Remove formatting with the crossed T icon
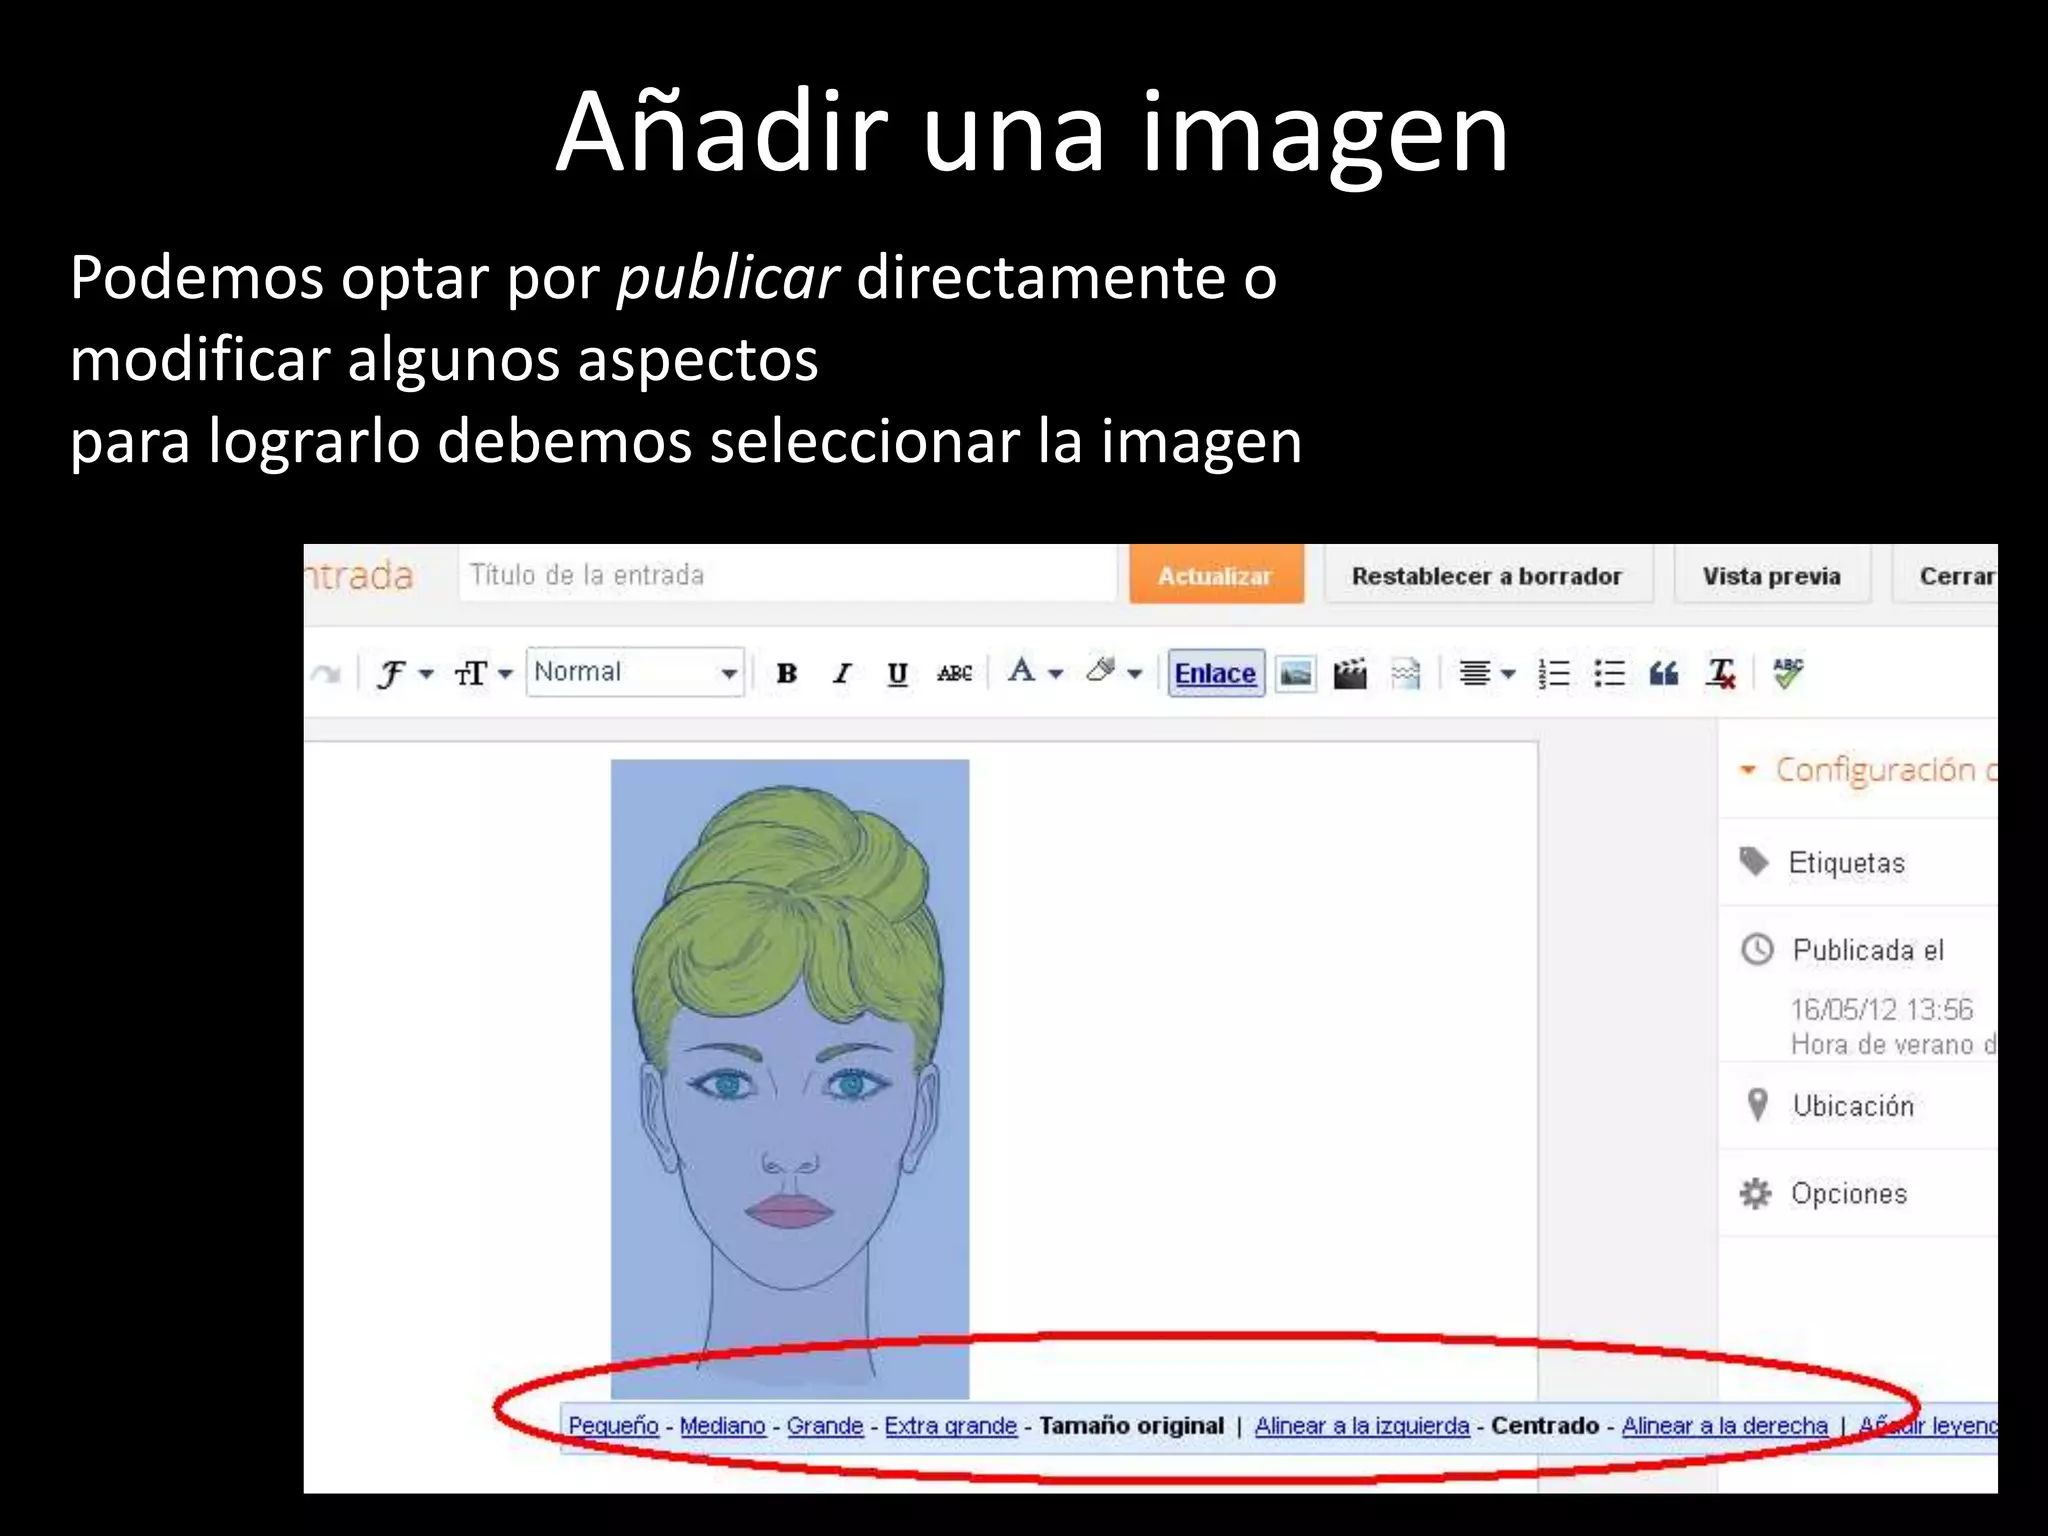Screen dimensions: 2048x1536 point(1721,673)
